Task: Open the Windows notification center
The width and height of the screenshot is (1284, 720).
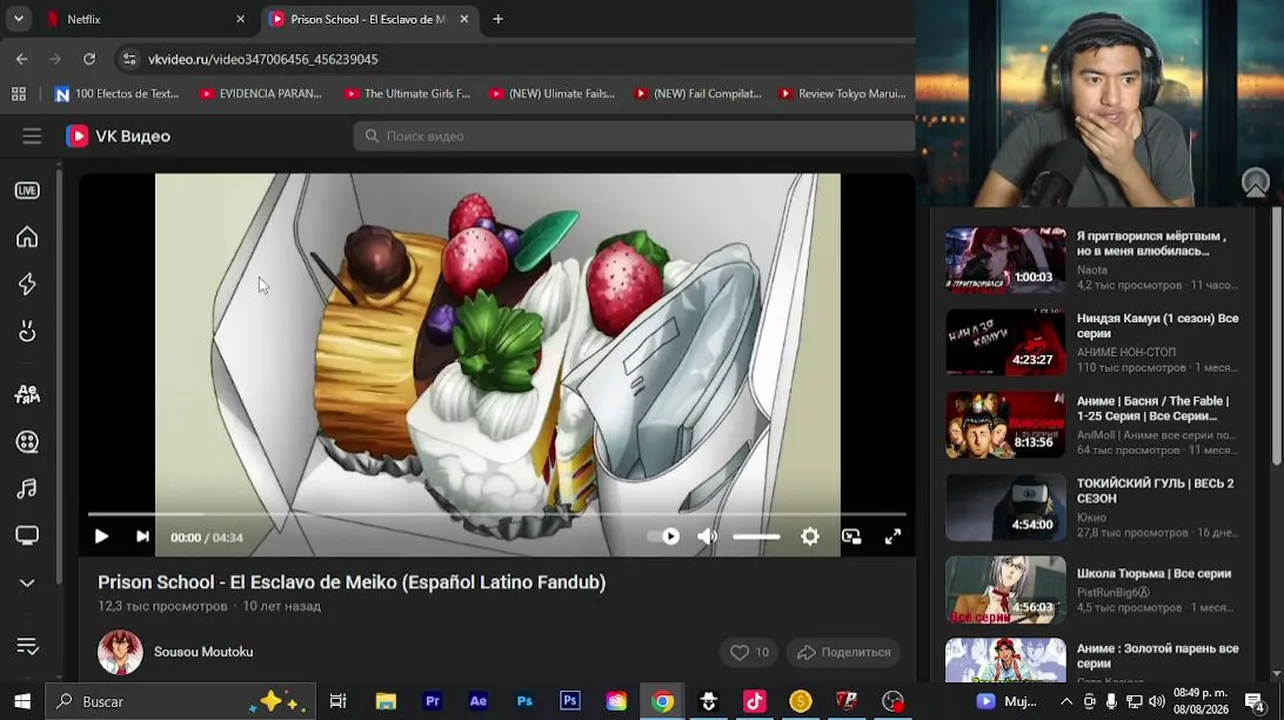Action: point(1254,701)
